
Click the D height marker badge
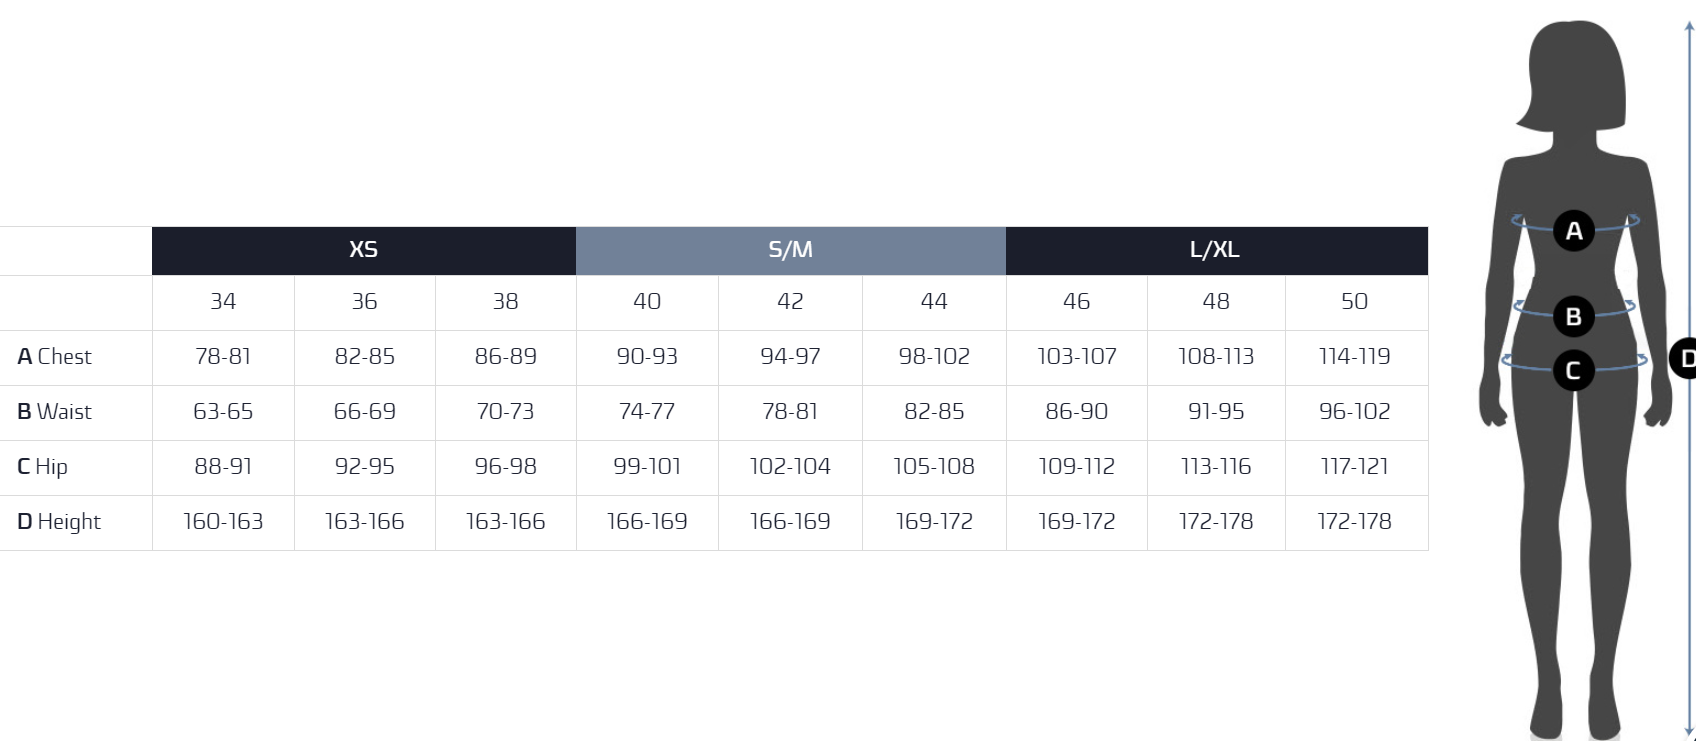[1684, 358]
